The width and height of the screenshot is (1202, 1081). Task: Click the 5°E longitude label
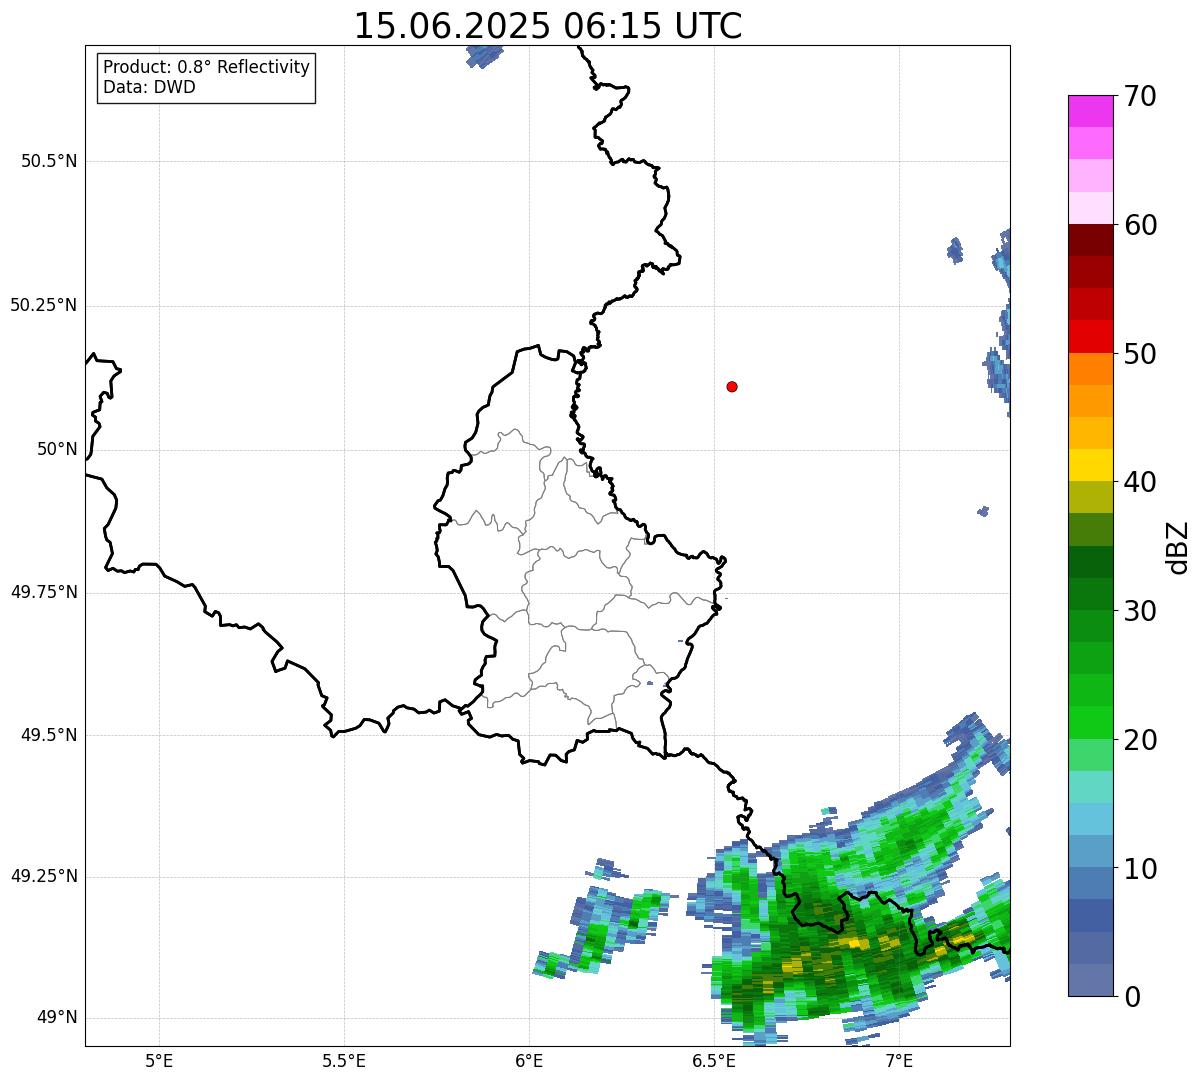point(159,1060)
